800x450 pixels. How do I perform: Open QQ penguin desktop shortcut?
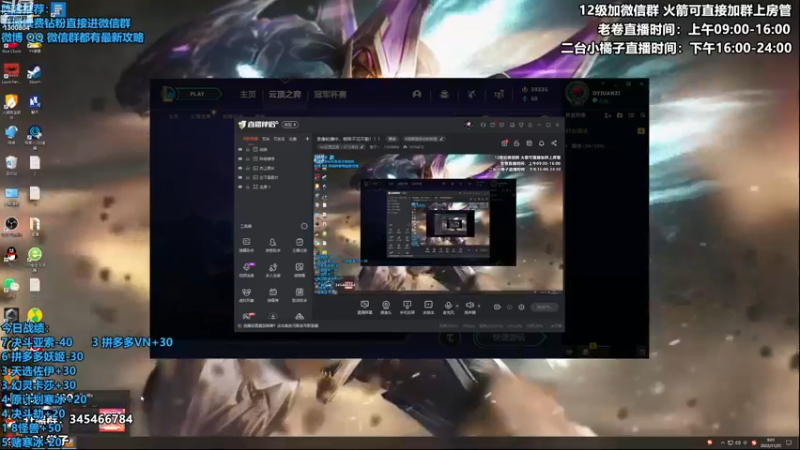point(11,257)
